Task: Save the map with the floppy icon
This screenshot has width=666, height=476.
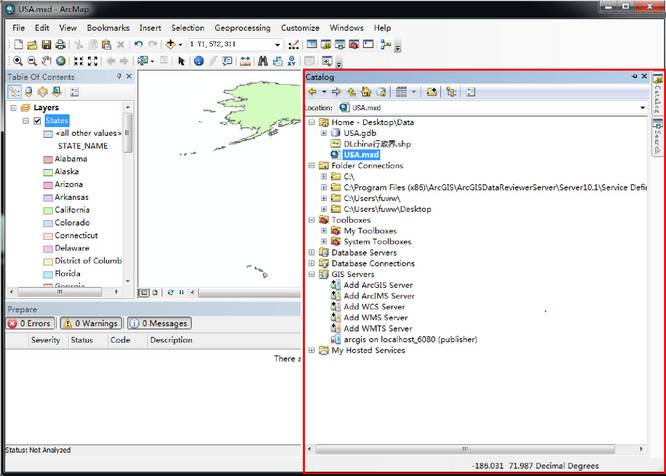Action: pyautogui.click(x=46, y=45)
